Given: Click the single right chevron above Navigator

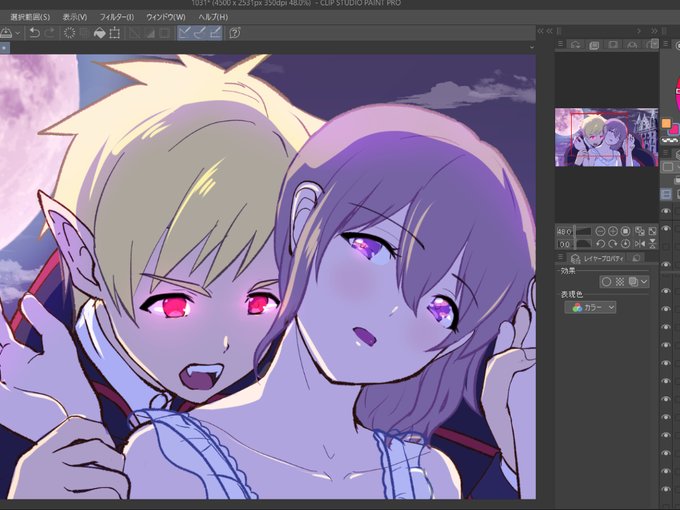Looking at the screenshot, I should (639, 31).
